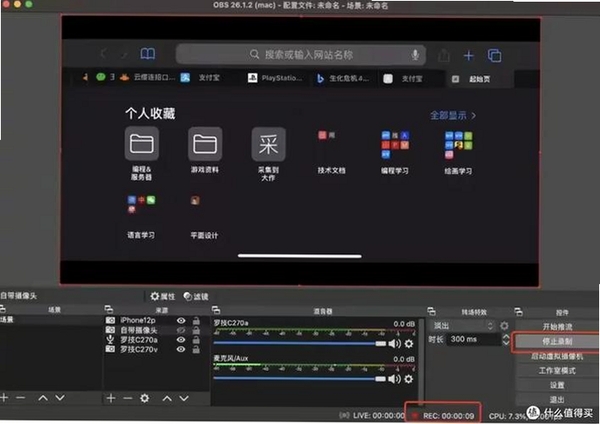The height and width of the screenshot is (424, 600).
Task: Pop out the 来源 dock panel
Action: 109,309
